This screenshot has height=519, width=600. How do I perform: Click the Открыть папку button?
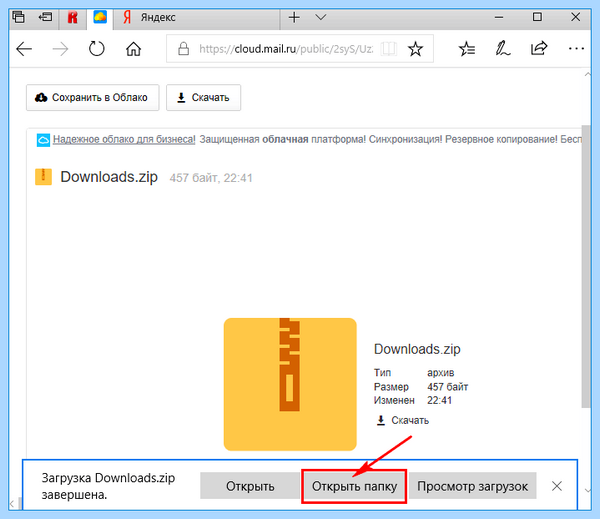(354, 486)
